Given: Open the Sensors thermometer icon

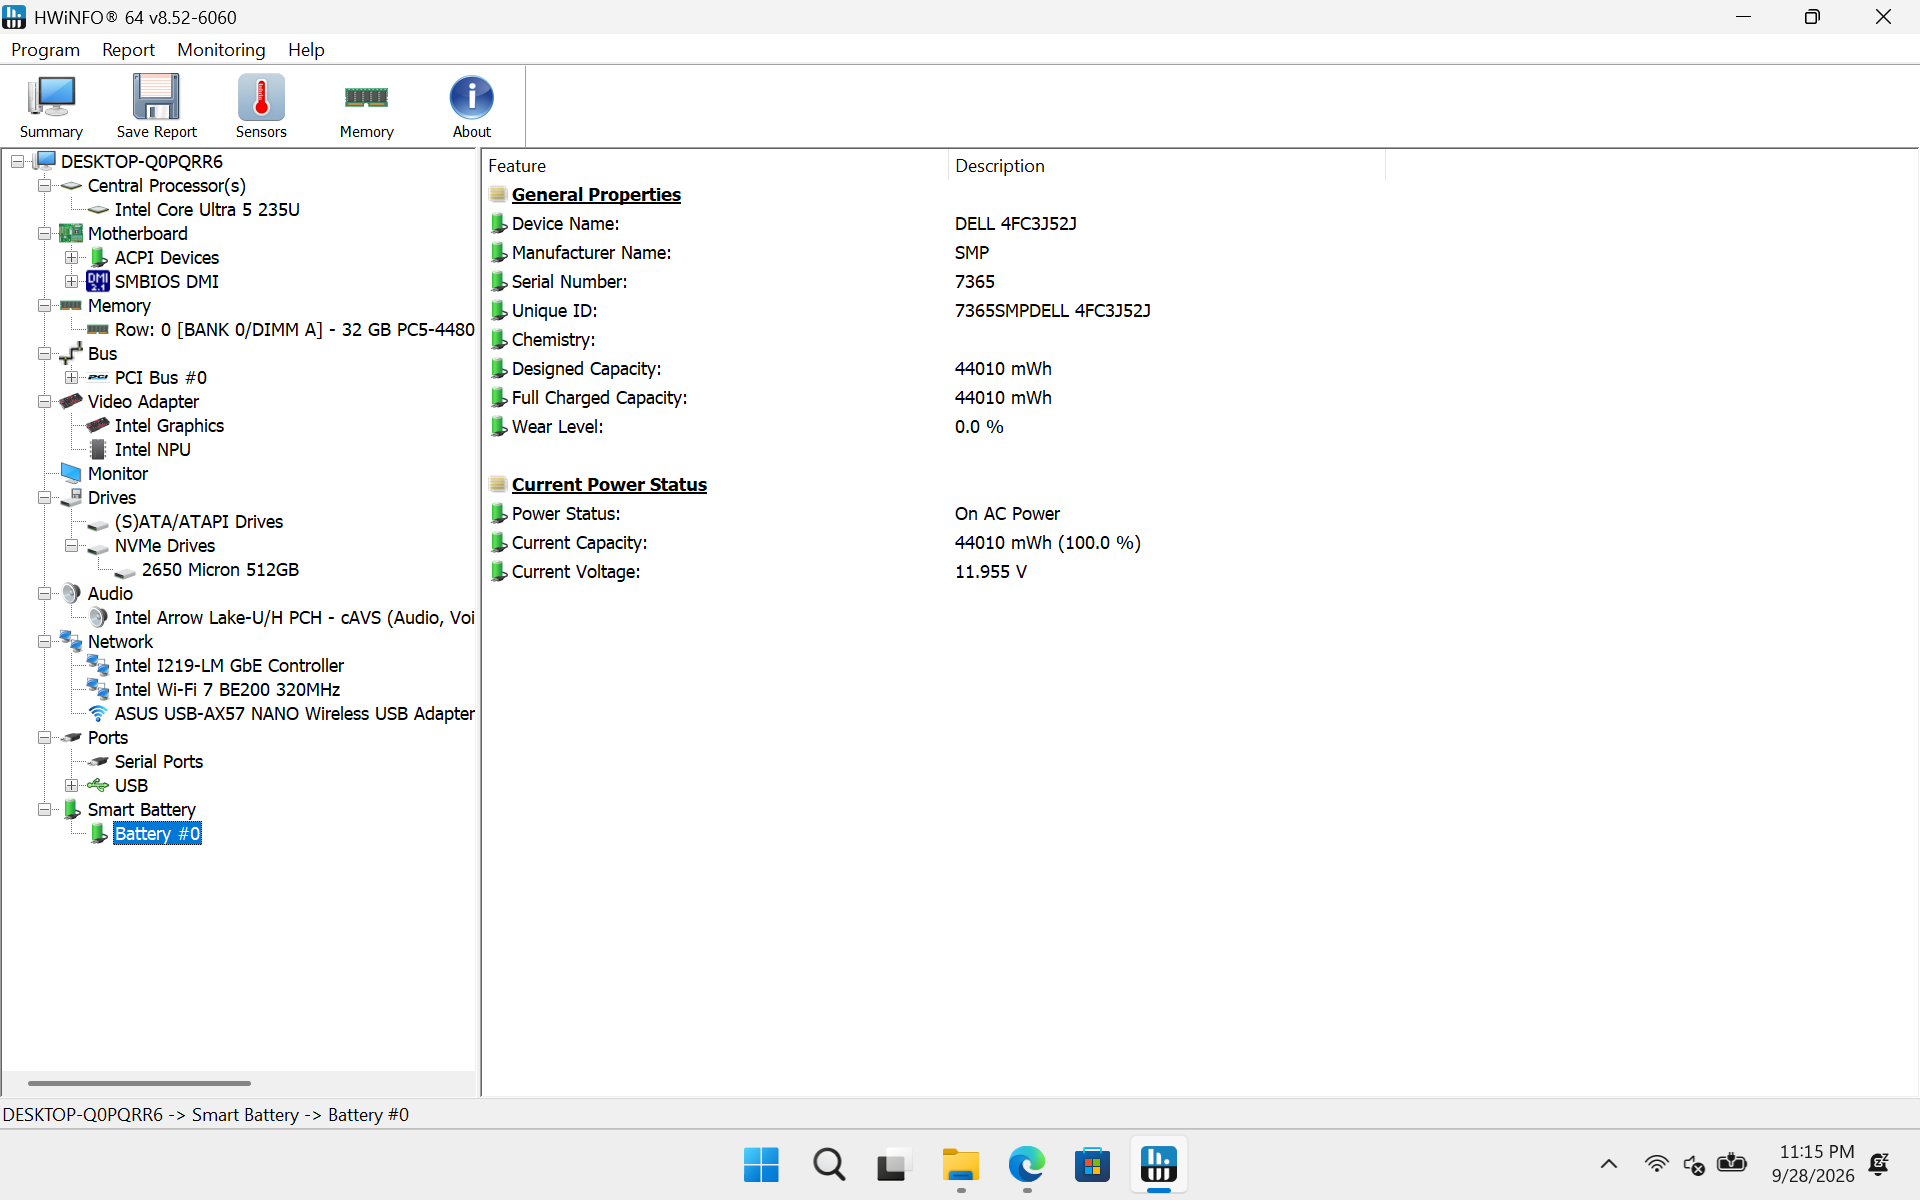Looking at the screenshot, I should (x=261, y=105).
